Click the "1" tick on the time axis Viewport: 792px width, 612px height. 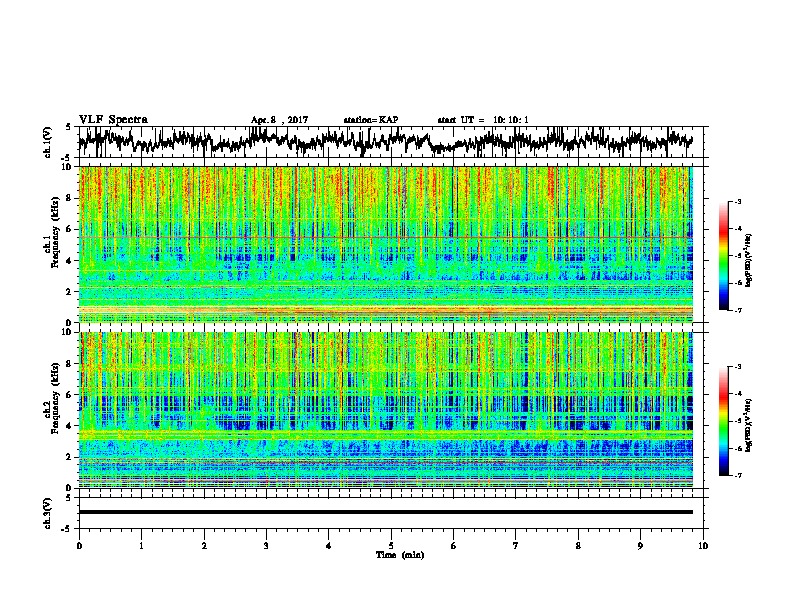pos(141,546)
